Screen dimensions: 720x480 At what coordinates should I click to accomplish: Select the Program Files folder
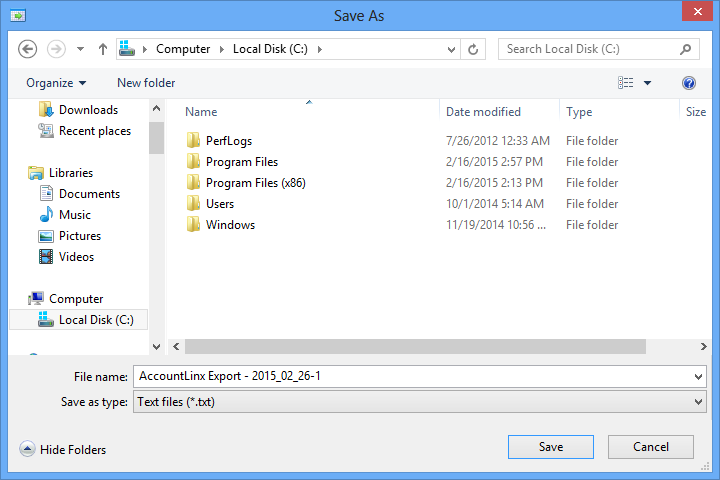tap(242, 162)
